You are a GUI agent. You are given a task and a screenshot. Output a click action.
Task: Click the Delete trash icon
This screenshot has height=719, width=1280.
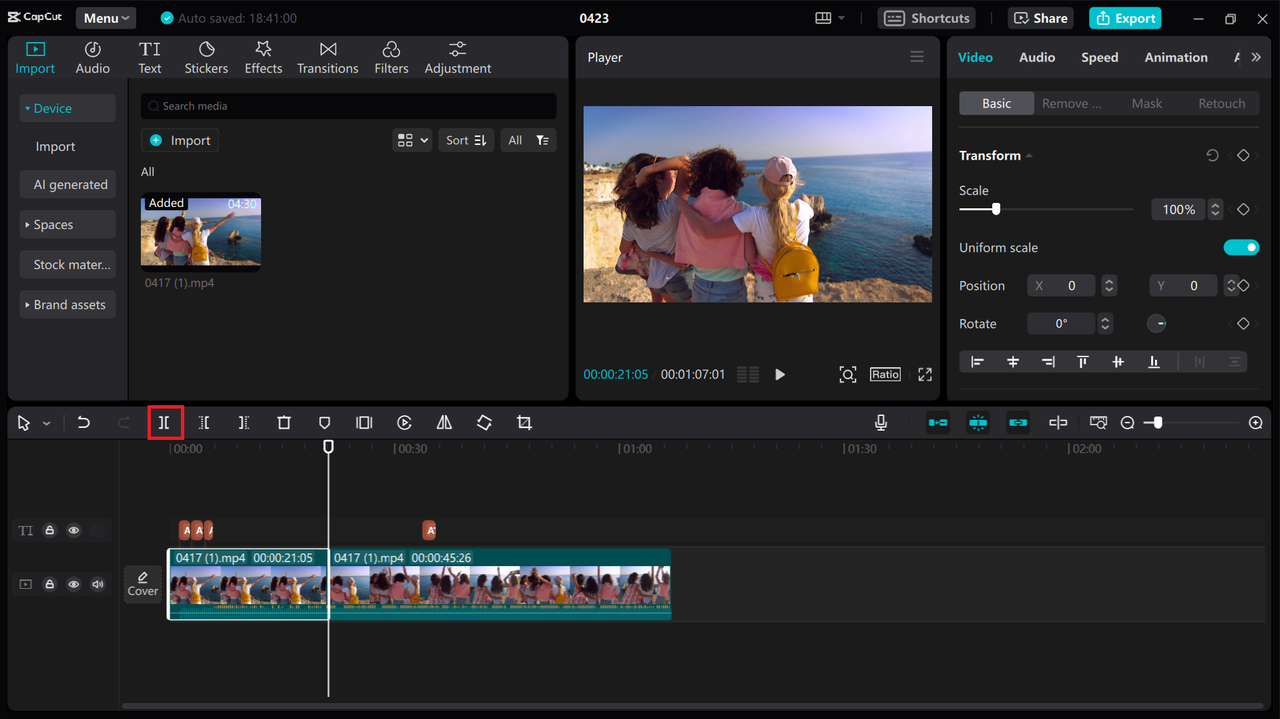(284, 423)
